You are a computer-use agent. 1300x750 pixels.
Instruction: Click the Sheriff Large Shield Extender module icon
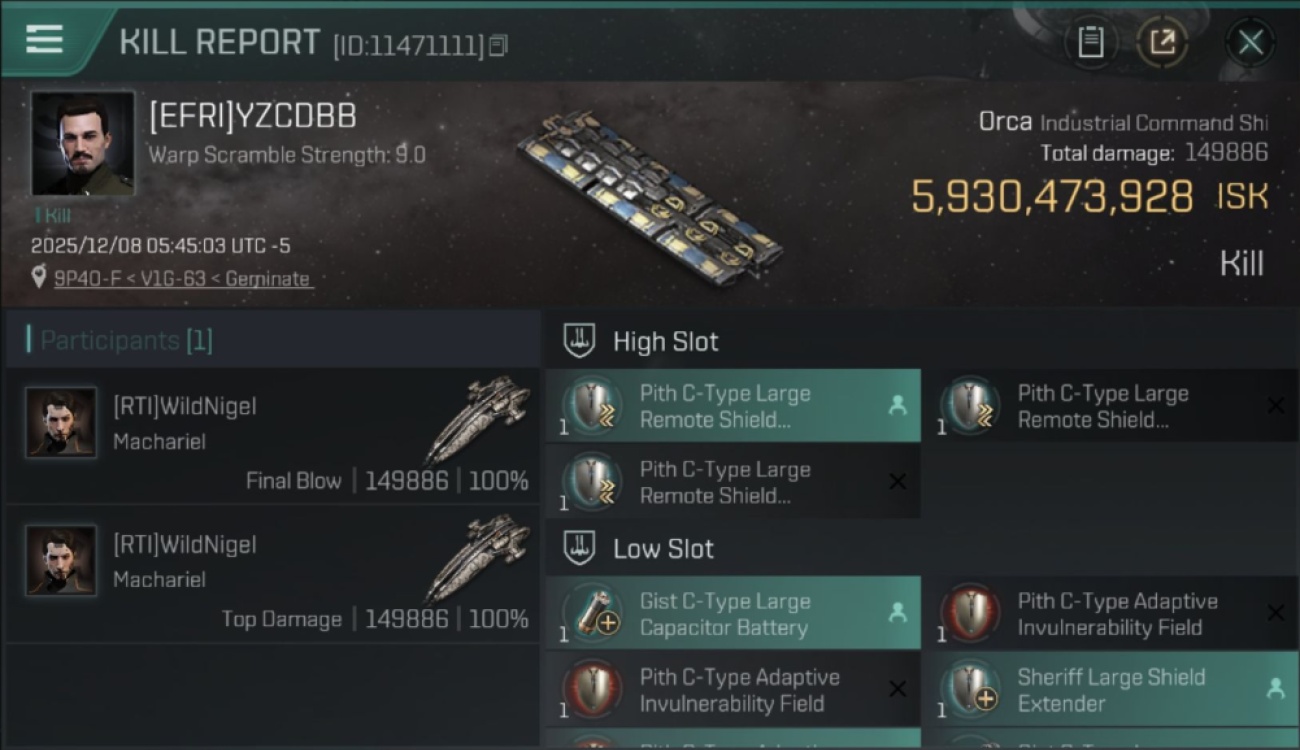[x=971, y=689]
